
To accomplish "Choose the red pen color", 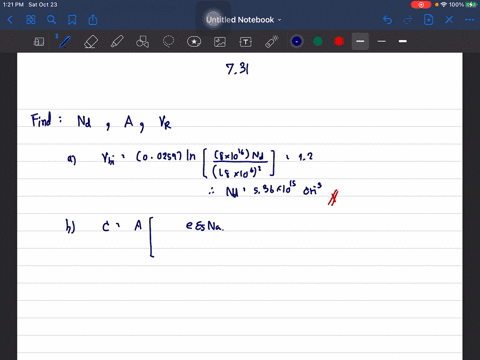I will pyautogui.click(x=339, y=41).
